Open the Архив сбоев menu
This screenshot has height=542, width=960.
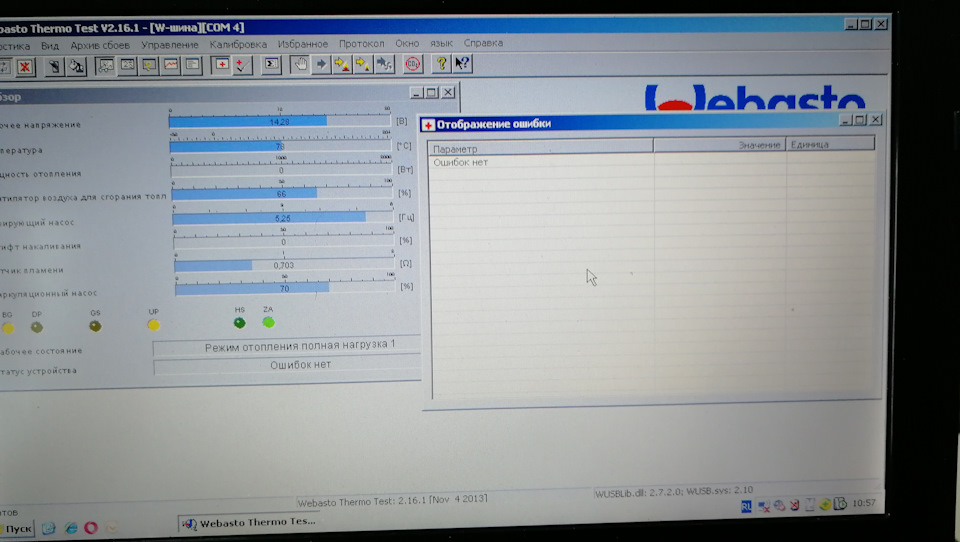[100, 45]
